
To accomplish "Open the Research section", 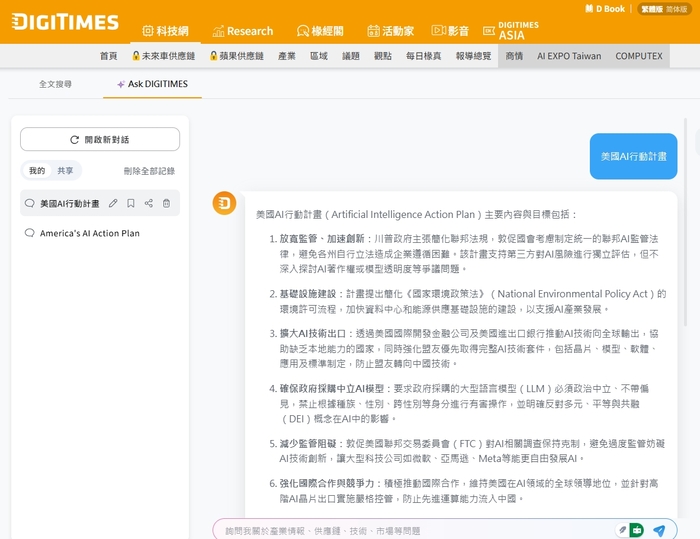I will click(x=242, y=31).
